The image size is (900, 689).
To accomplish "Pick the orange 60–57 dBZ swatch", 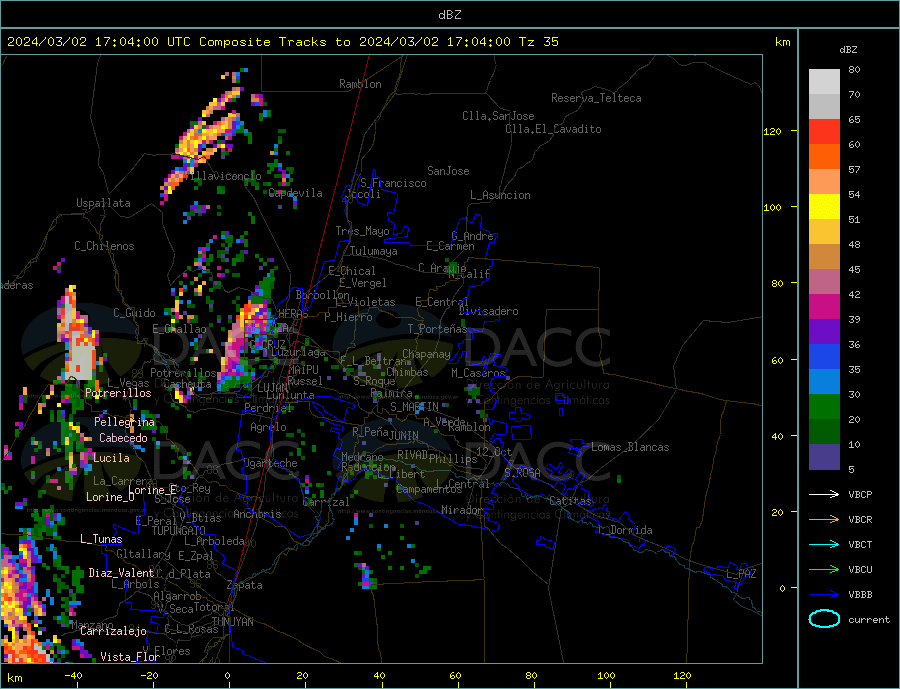I will pos(824,157).
